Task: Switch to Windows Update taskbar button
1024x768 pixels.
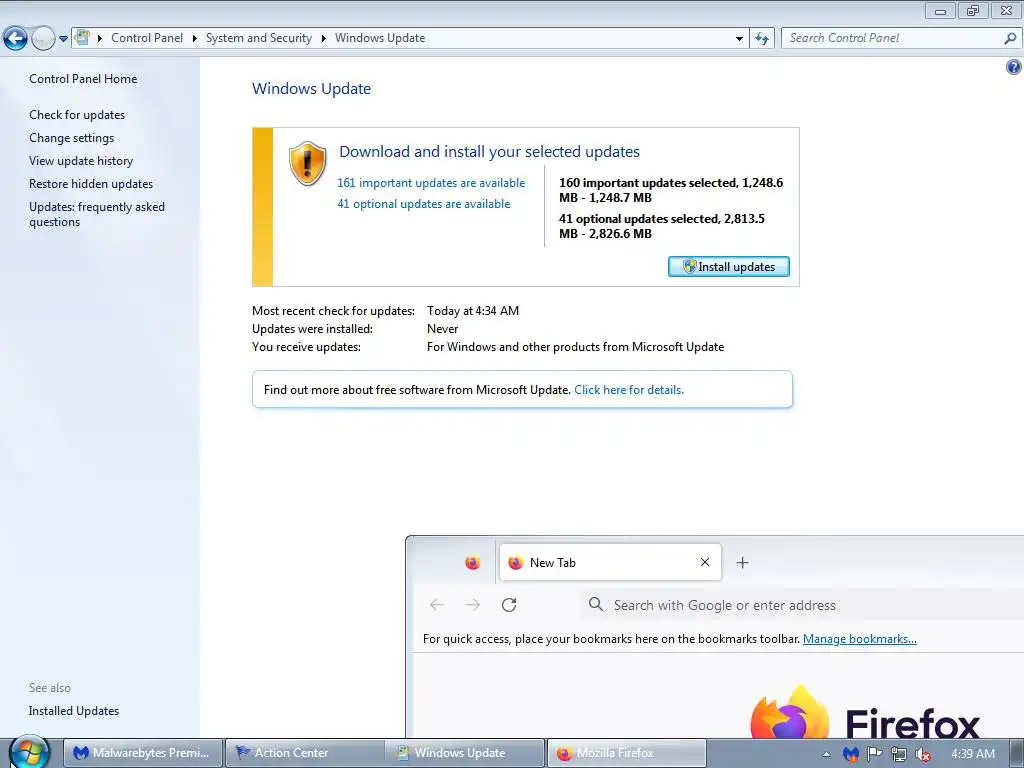Action: (x=466, y=753)
